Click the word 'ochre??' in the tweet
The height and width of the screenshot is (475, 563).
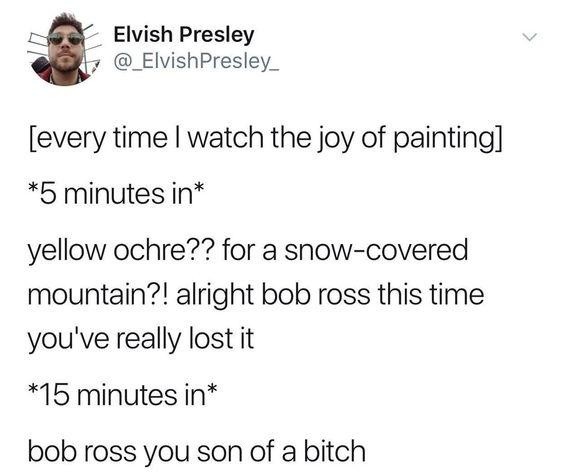(x=164, y=250)
